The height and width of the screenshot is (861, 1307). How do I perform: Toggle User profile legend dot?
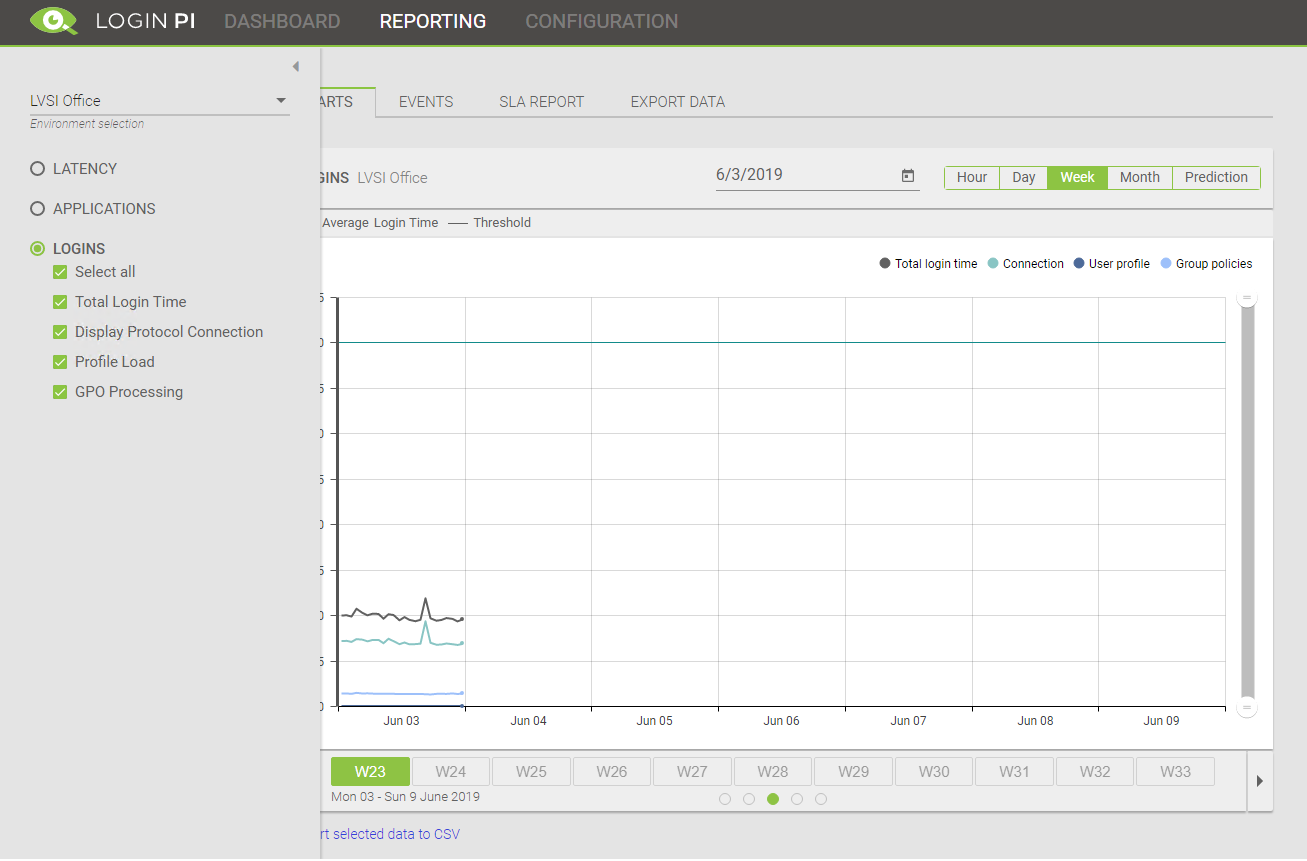pos(1079,264)
